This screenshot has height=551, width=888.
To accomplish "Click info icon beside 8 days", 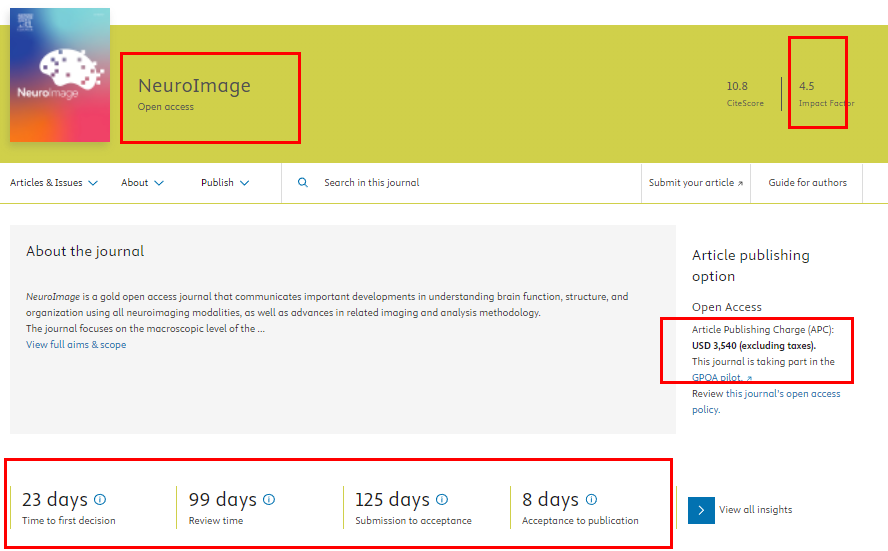I will pyautogui.click(x=591, y=499).
